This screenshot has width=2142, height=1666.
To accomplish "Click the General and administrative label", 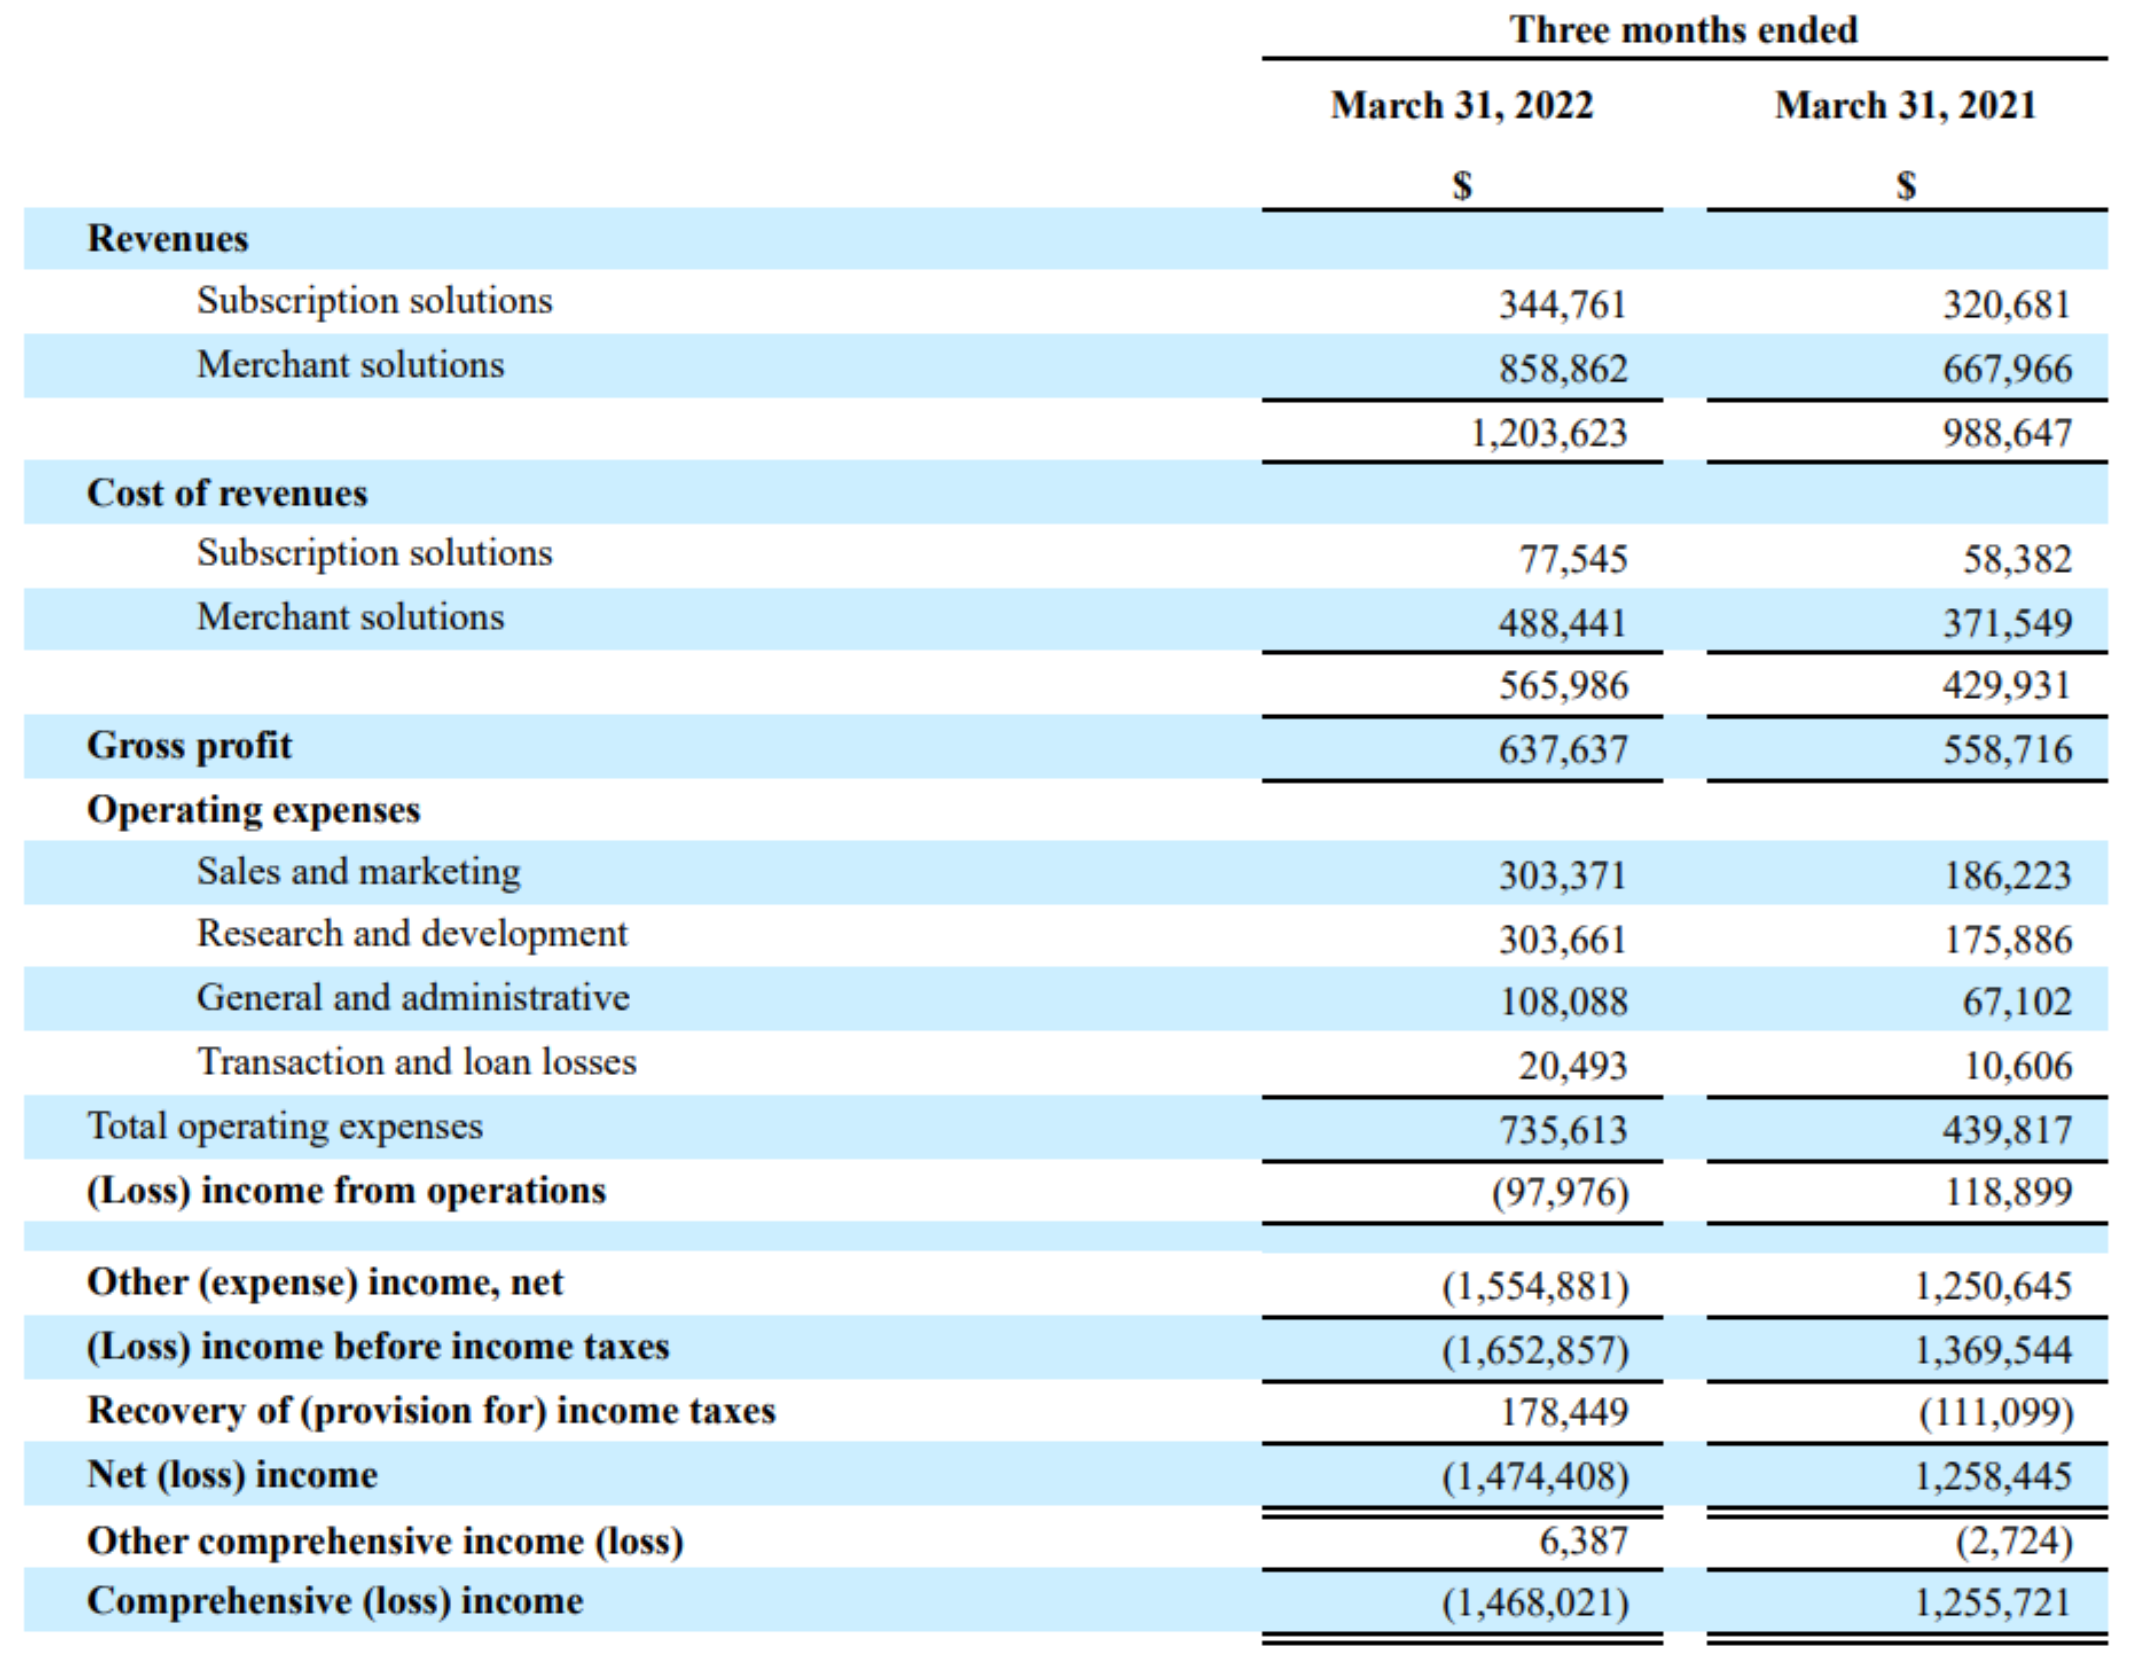I will click(x=412, y=998).
